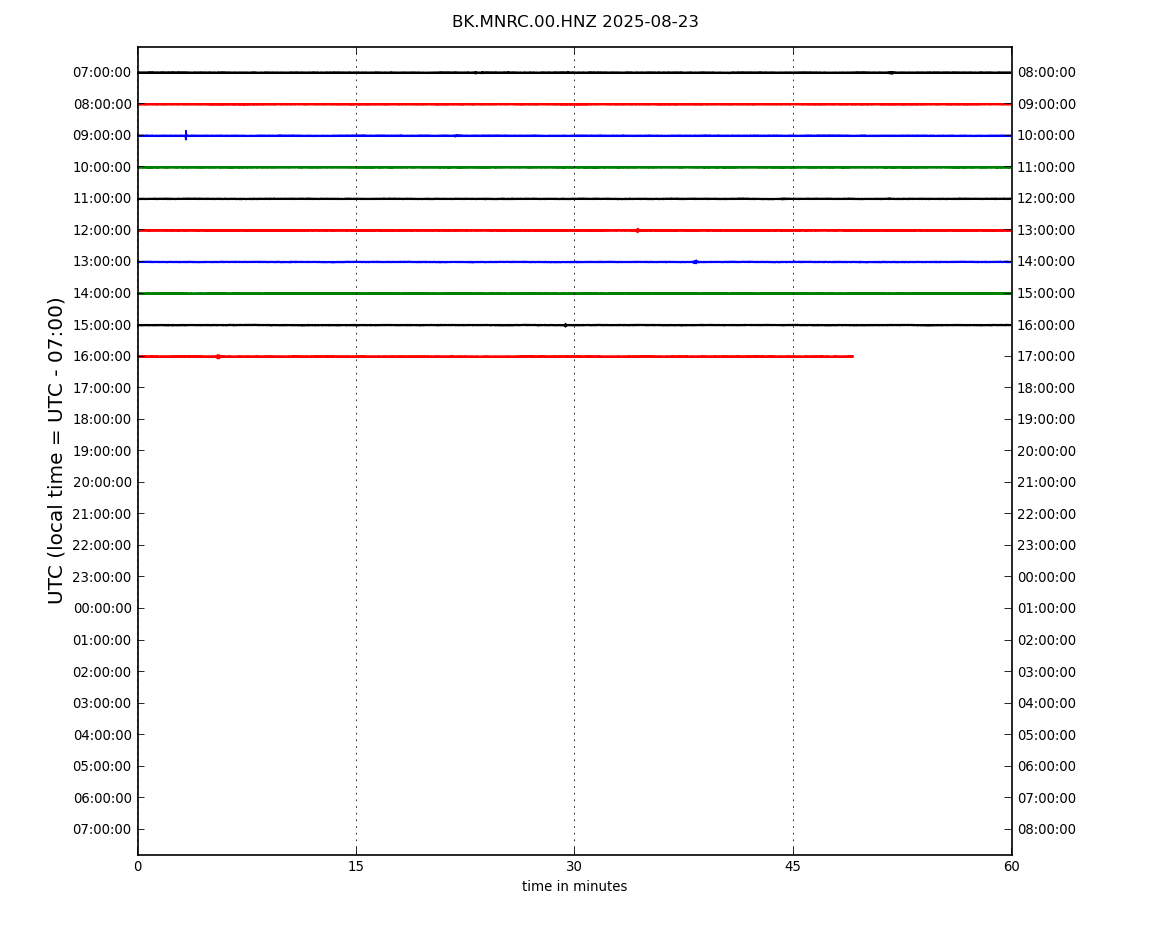
Task: Select the left-axis UTC label 13:00:00
Action: [102, 262]
